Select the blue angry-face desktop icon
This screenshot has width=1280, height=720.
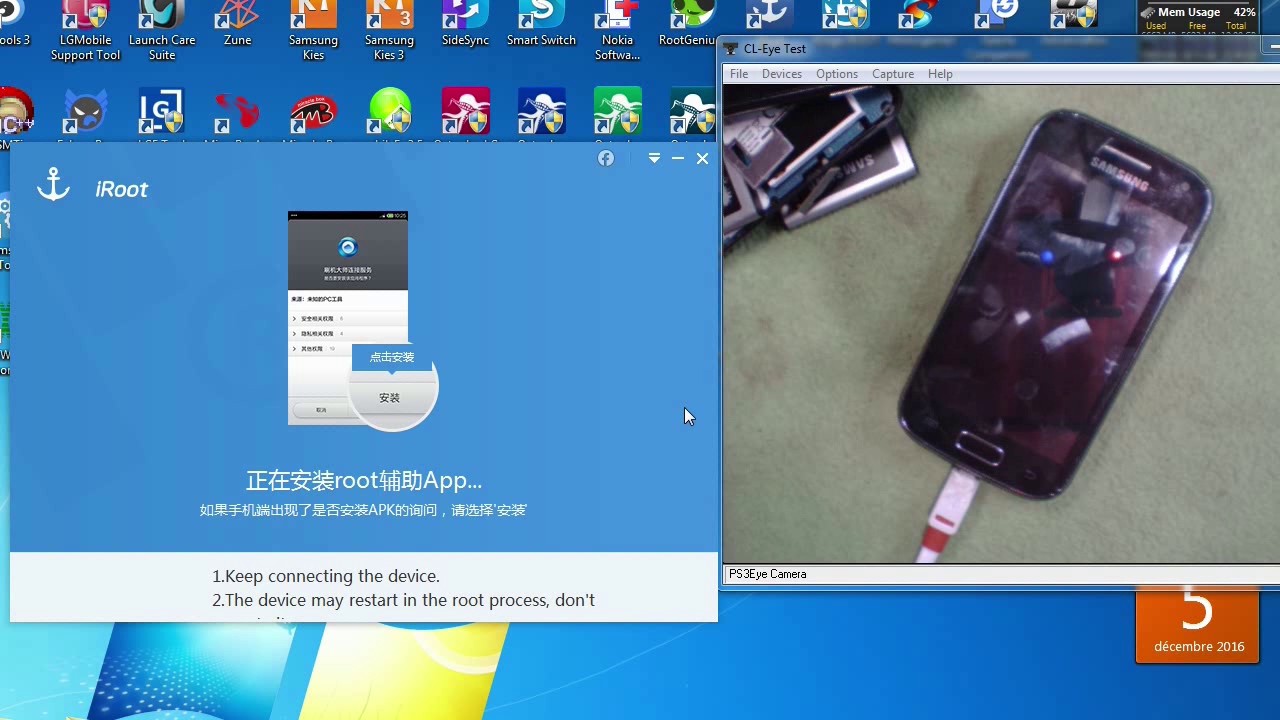tap(85, 112)
